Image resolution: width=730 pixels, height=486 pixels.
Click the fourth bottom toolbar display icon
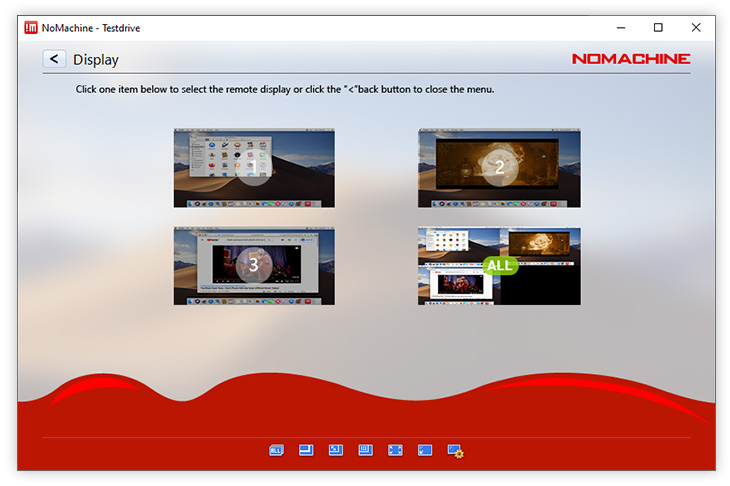click(366, 451)
